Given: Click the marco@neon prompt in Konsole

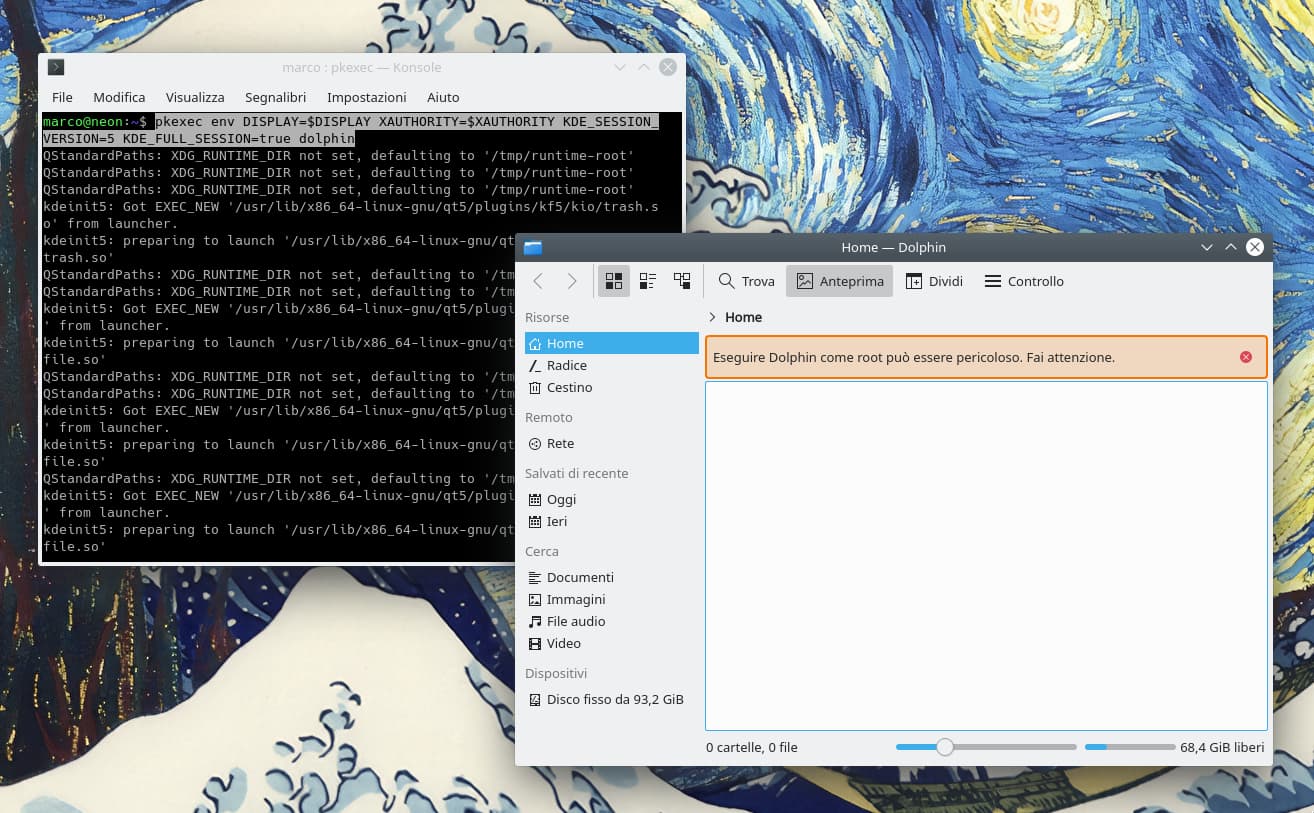Looking at the screenshot, I should click(95, 121).
